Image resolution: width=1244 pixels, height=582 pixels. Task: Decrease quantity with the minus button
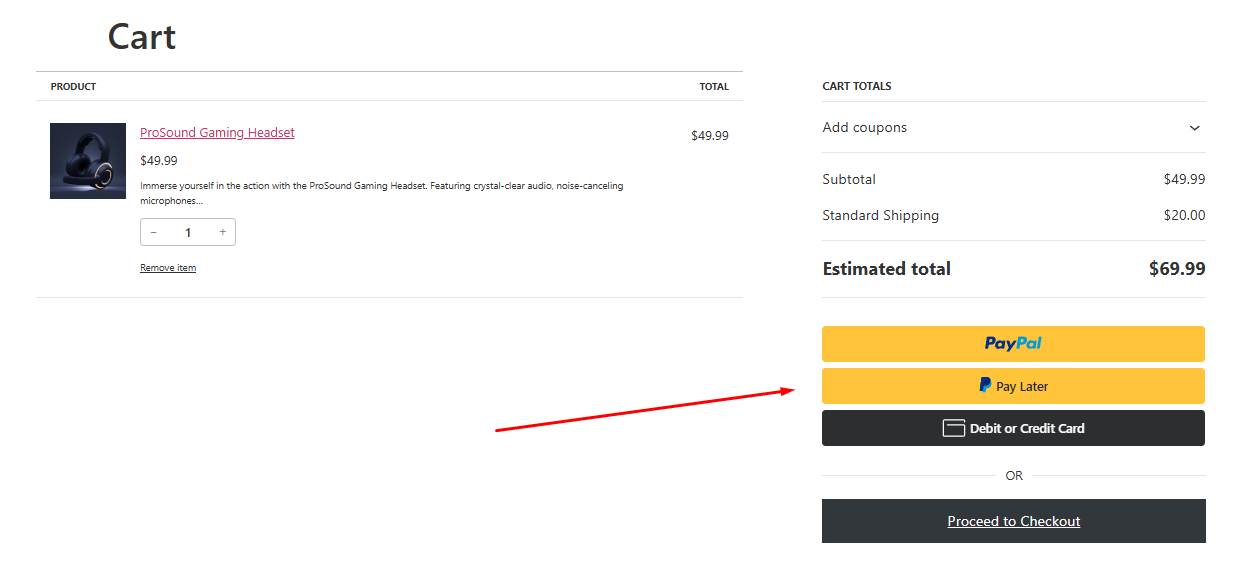pos(154,232)
